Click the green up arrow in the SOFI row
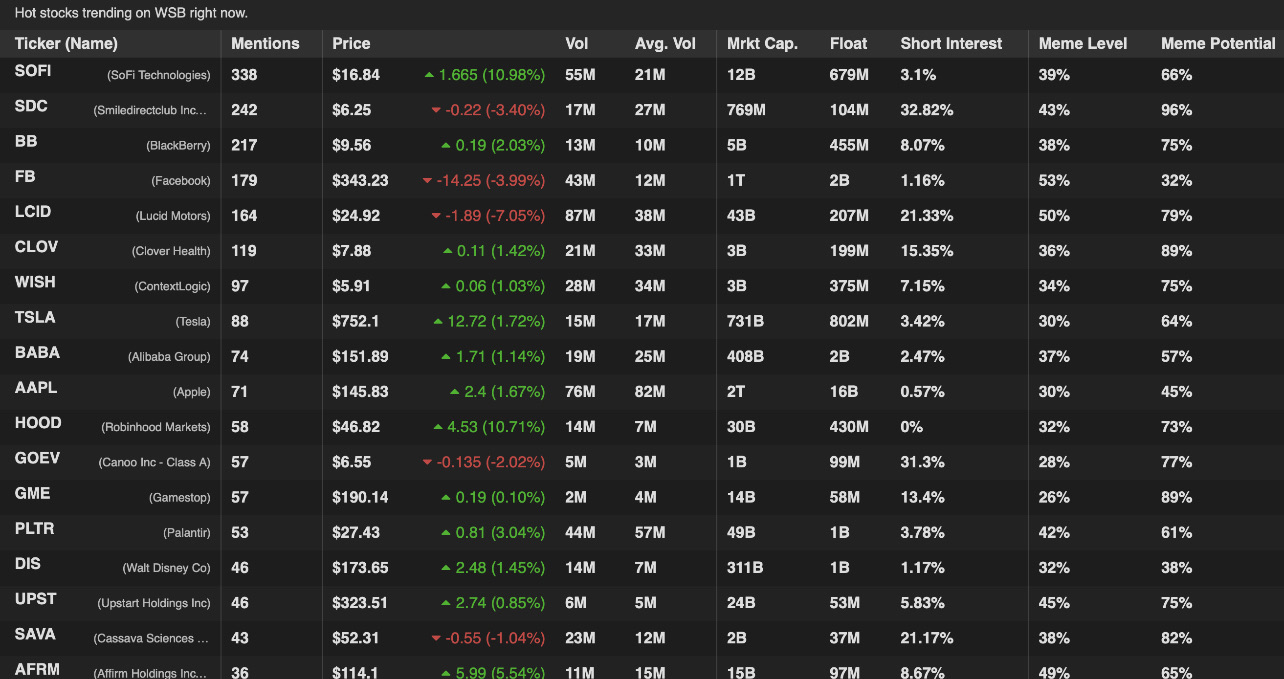 point(429,75)
